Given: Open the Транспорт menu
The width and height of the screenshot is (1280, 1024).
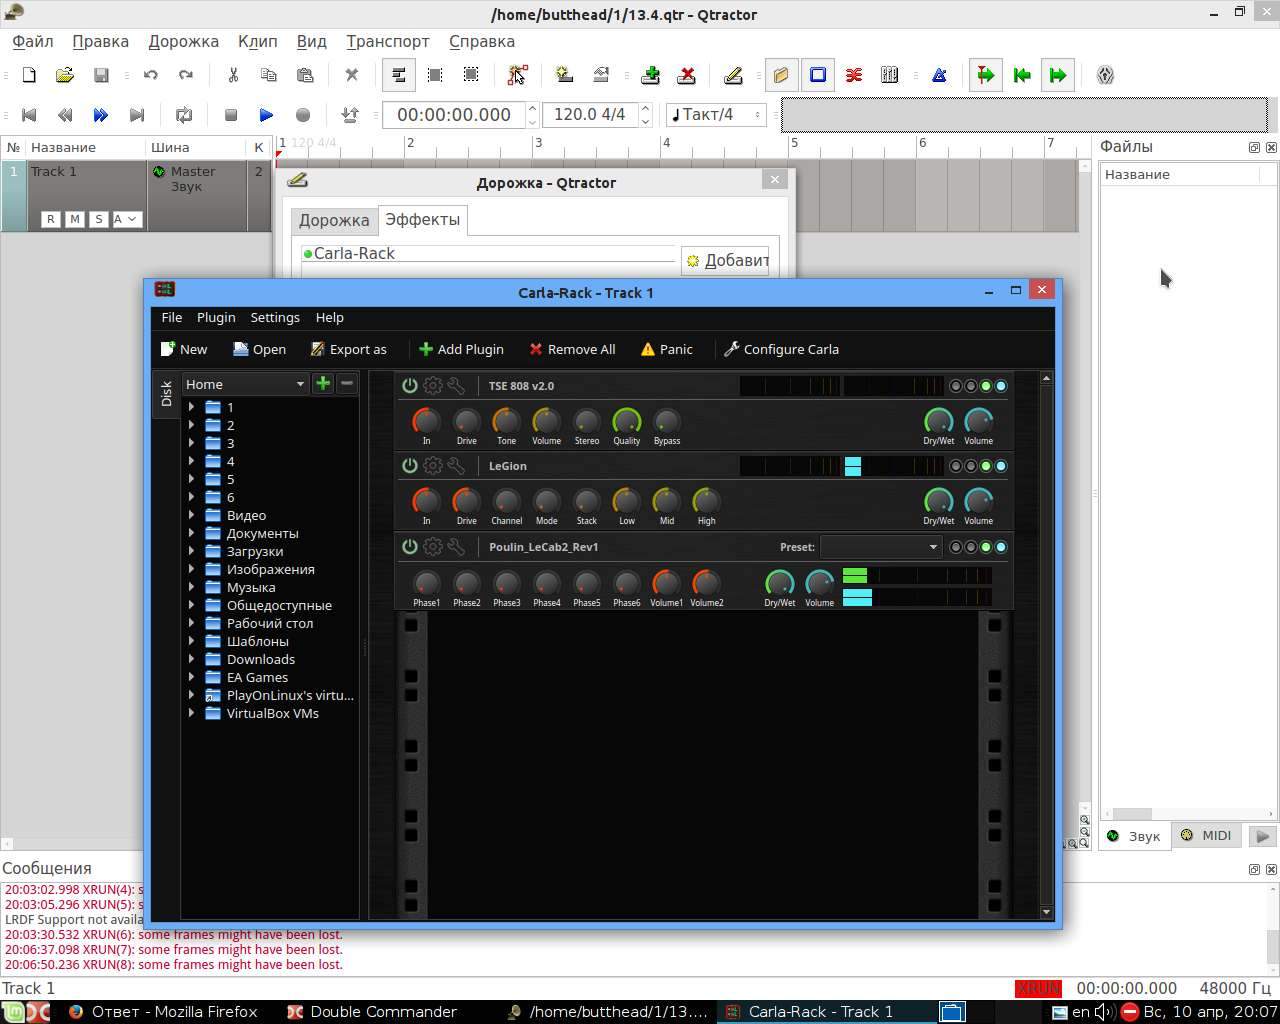Looking at the screenshot, I should point(387,41).
